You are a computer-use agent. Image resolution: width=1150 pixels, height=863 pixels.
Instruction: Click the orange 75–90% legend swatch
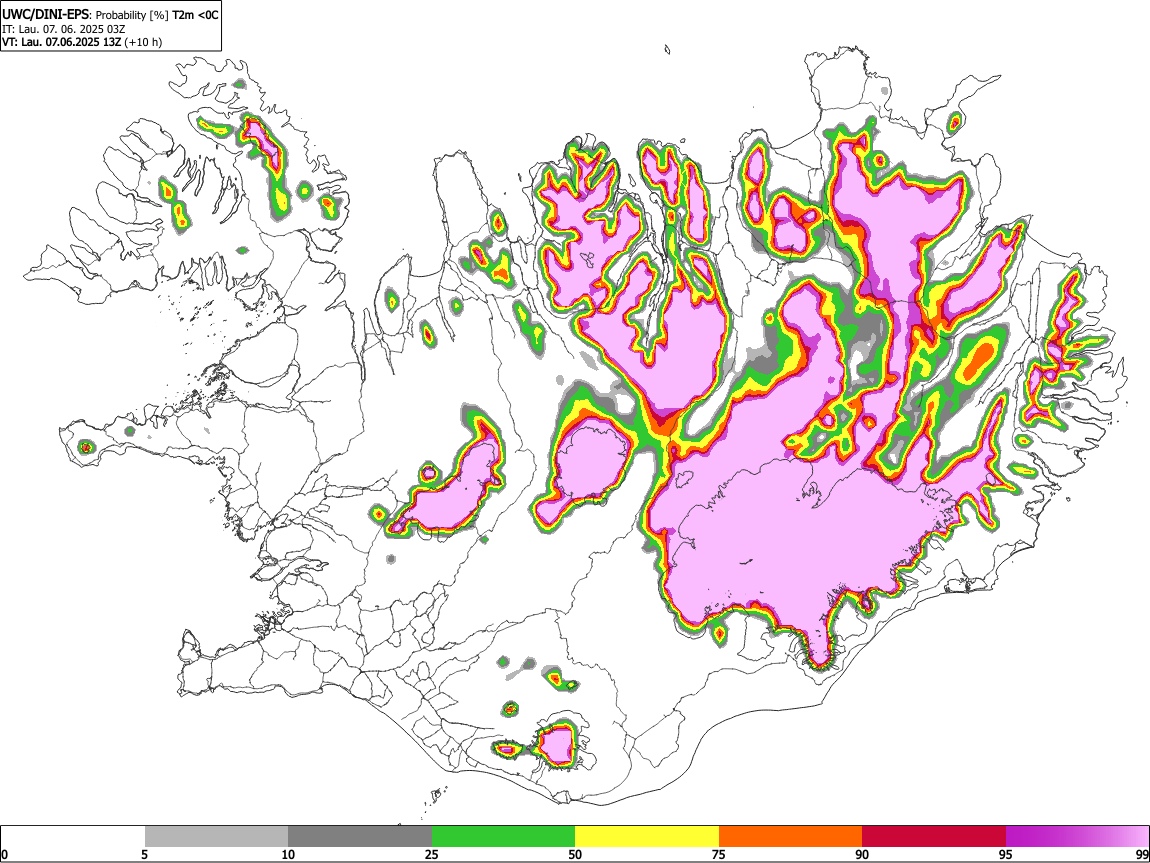(791, 837)
